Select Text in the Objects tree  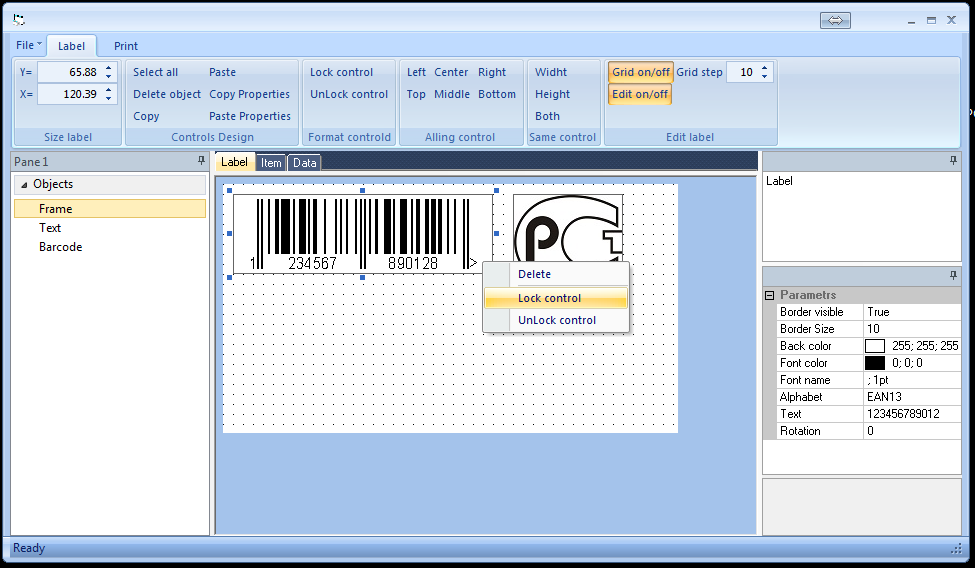click(x=50, y=228)
